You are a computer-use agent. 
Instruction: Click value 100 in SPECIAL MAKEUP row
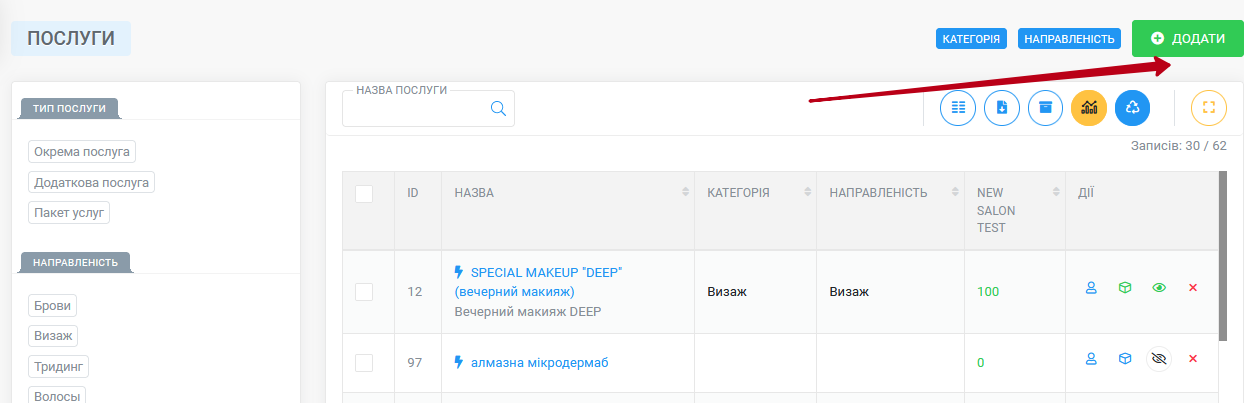point(988,292)
